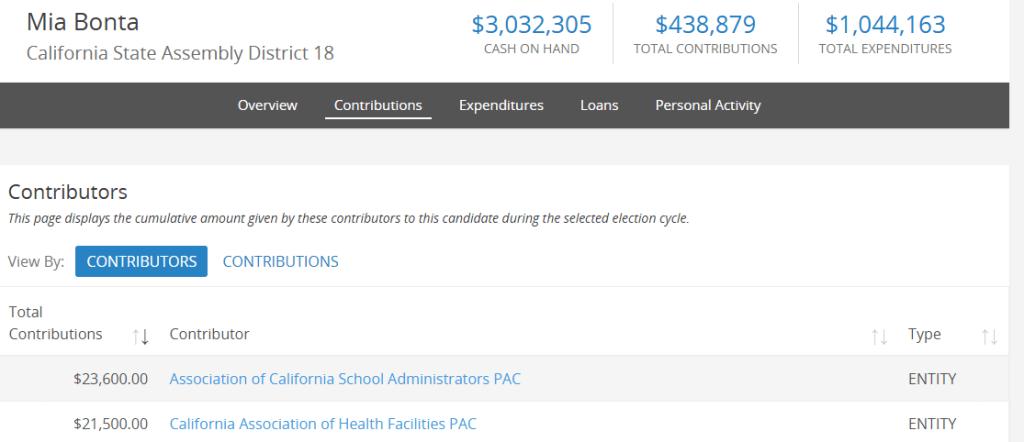Viewport: 1024px width, 442px height.
Task: Select the Contributions tab in navigation bar
Action: tap(378, 105)
